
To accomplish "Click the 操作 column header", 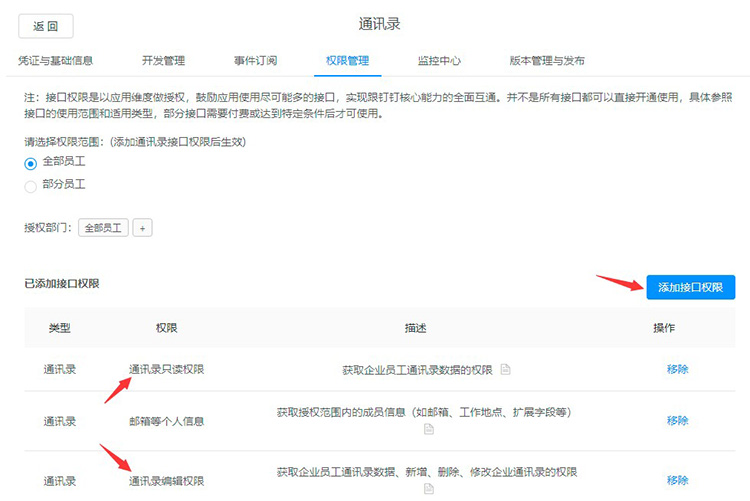I will (664, 328).
